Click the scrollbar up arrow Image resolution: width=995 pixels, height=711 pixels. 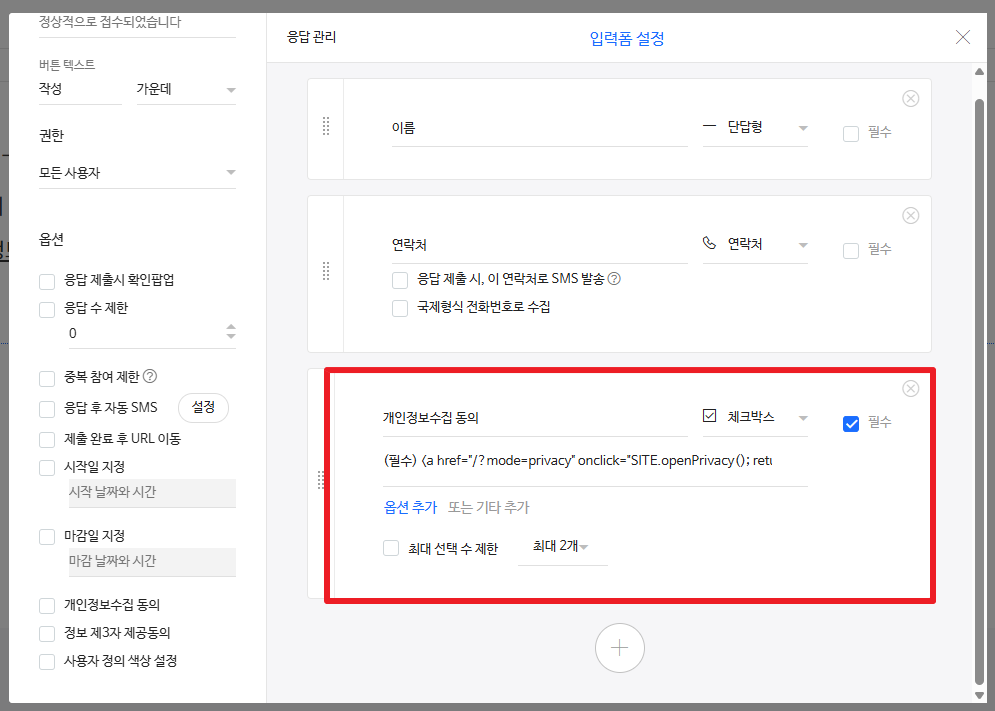point(979,72)
